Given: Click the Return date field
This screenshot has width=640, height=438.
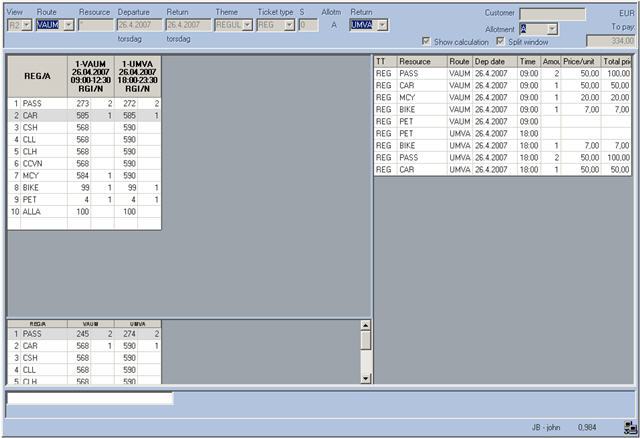Looking at the screenshot, I should coord(188,25).
